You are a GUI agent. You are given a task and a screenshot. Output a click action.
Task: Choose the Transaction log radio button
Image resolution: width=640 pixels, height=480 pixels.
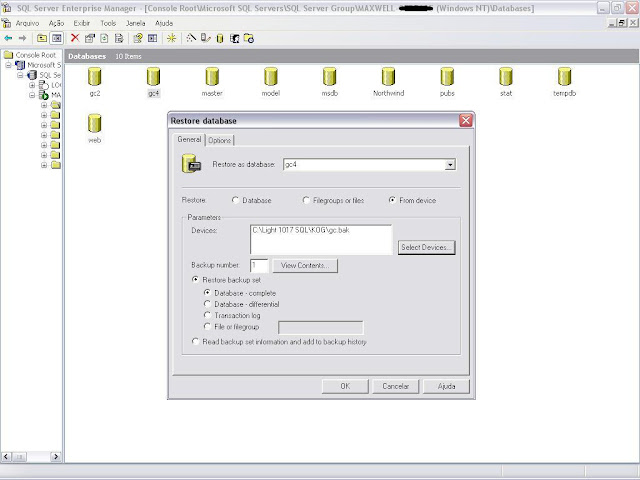point(207,315)
